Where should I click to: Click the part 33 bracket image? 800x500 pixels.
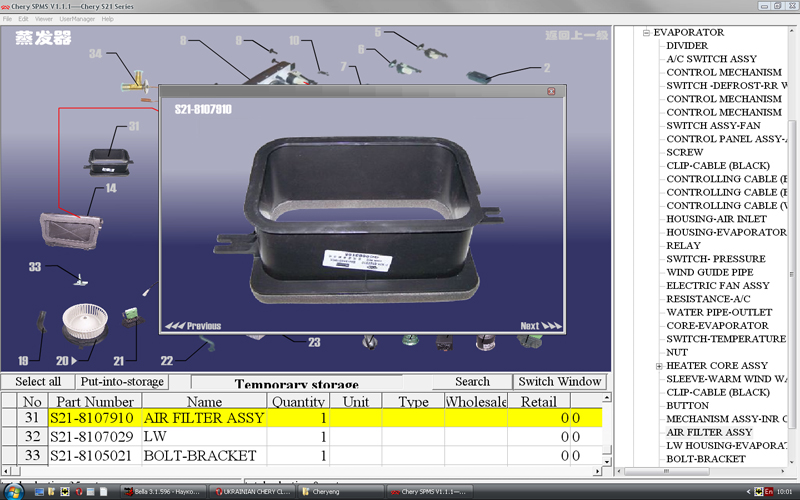81,280
